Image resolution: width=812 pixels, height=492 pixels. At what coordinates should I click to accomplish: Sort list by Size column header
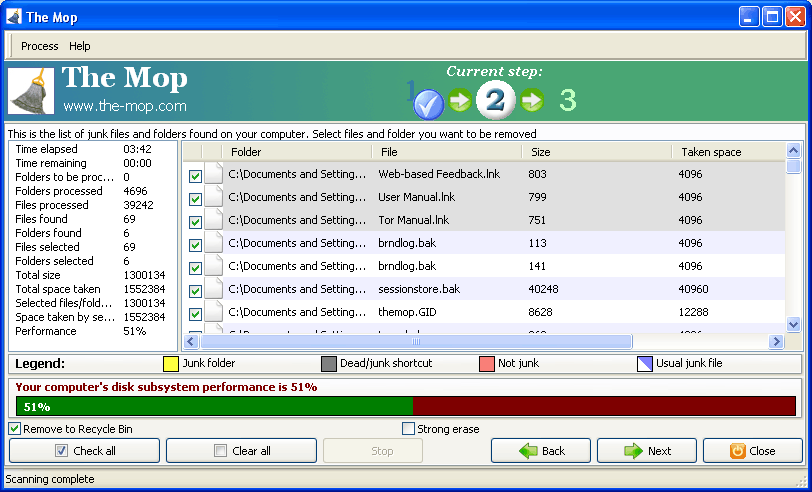point(597,152)
